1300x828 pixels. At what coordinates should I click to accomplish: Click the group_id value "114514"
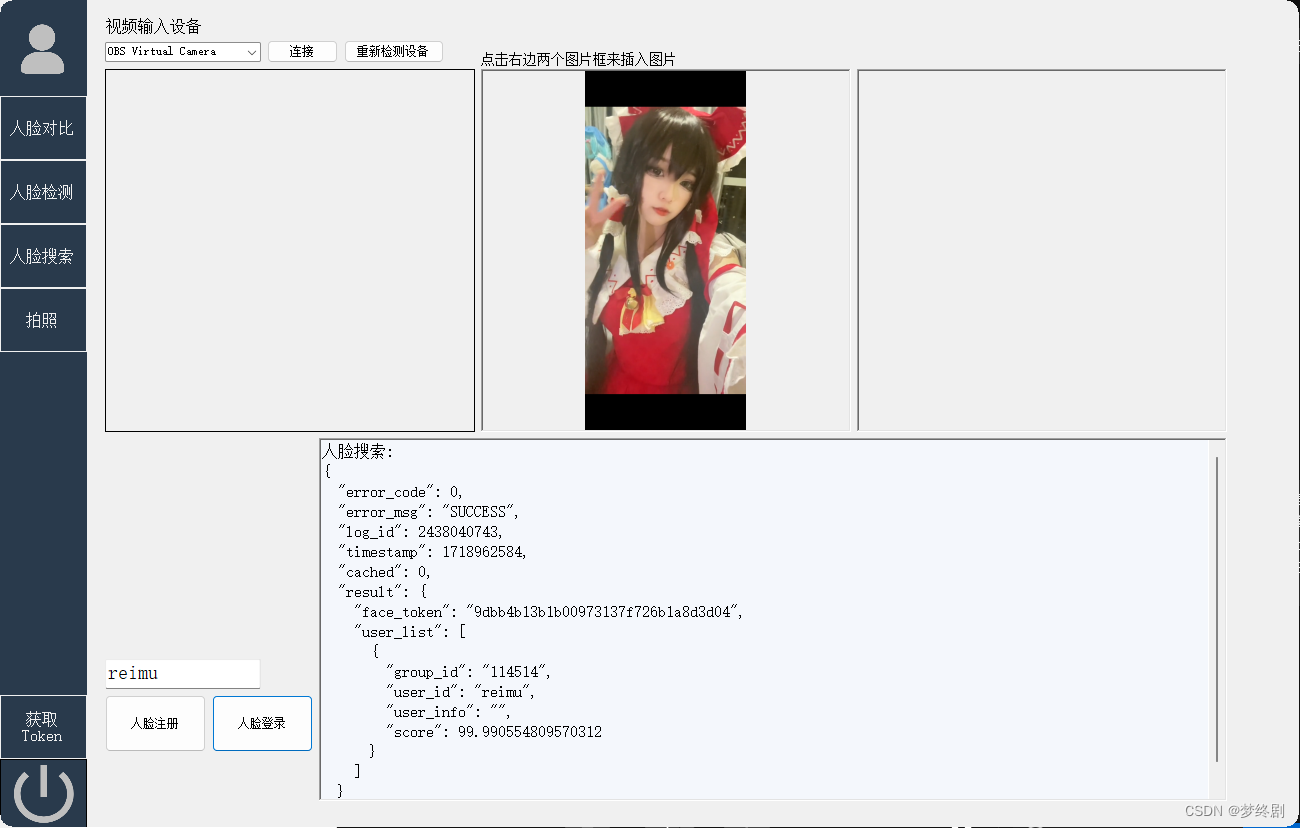(x=514, y=672)
